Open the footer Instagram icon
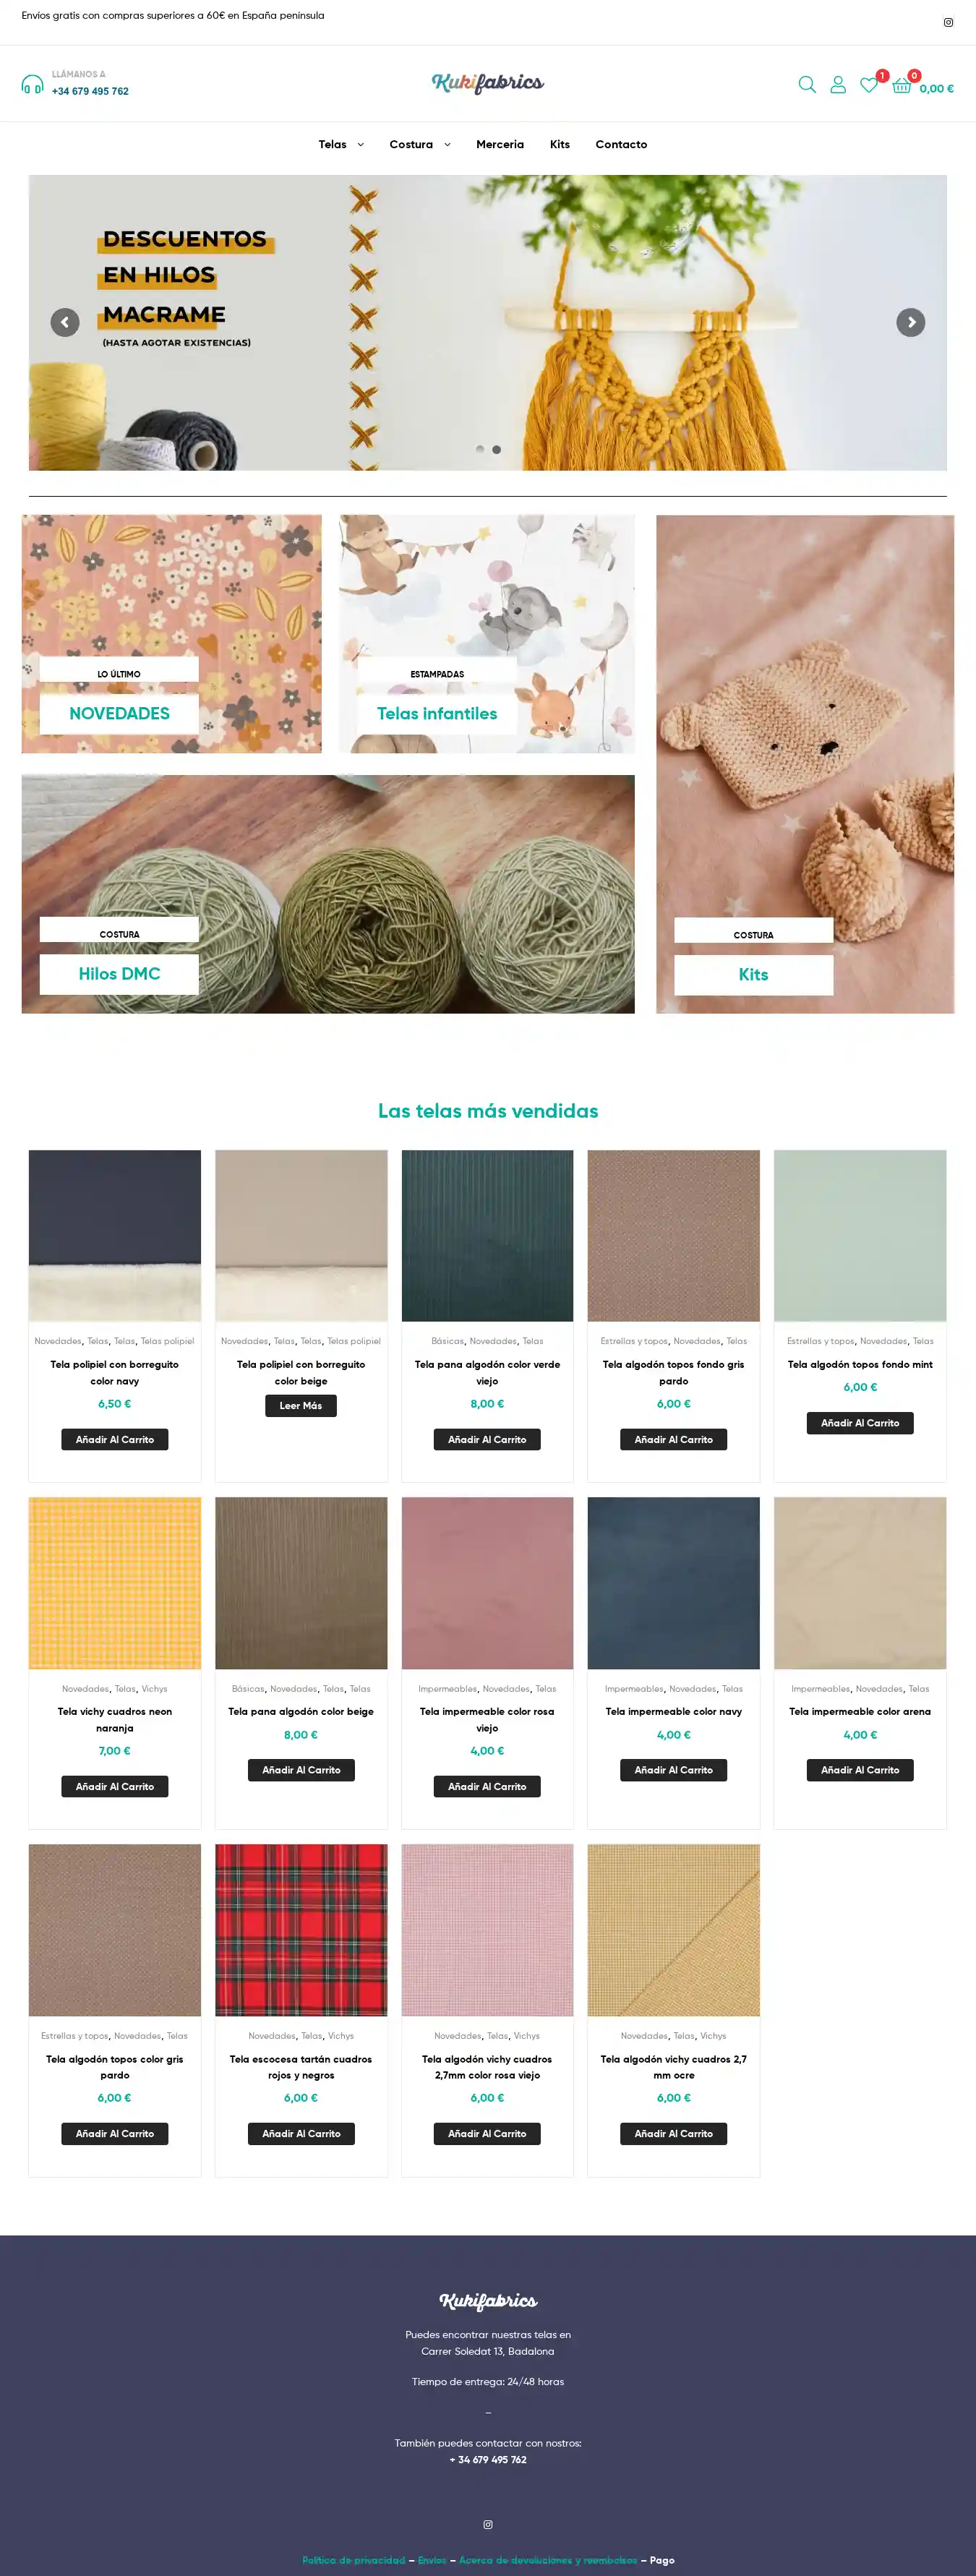The image size is (976, 2576). [x=488, y=2524]
